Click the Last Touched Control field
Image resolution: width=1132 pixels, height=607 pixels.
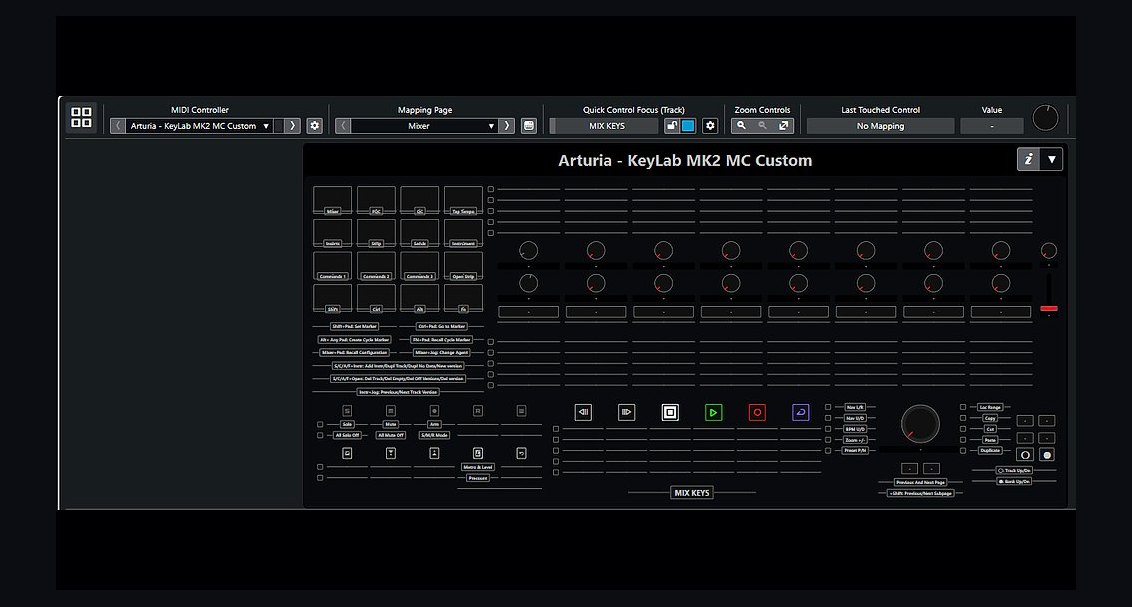point(880,126)
